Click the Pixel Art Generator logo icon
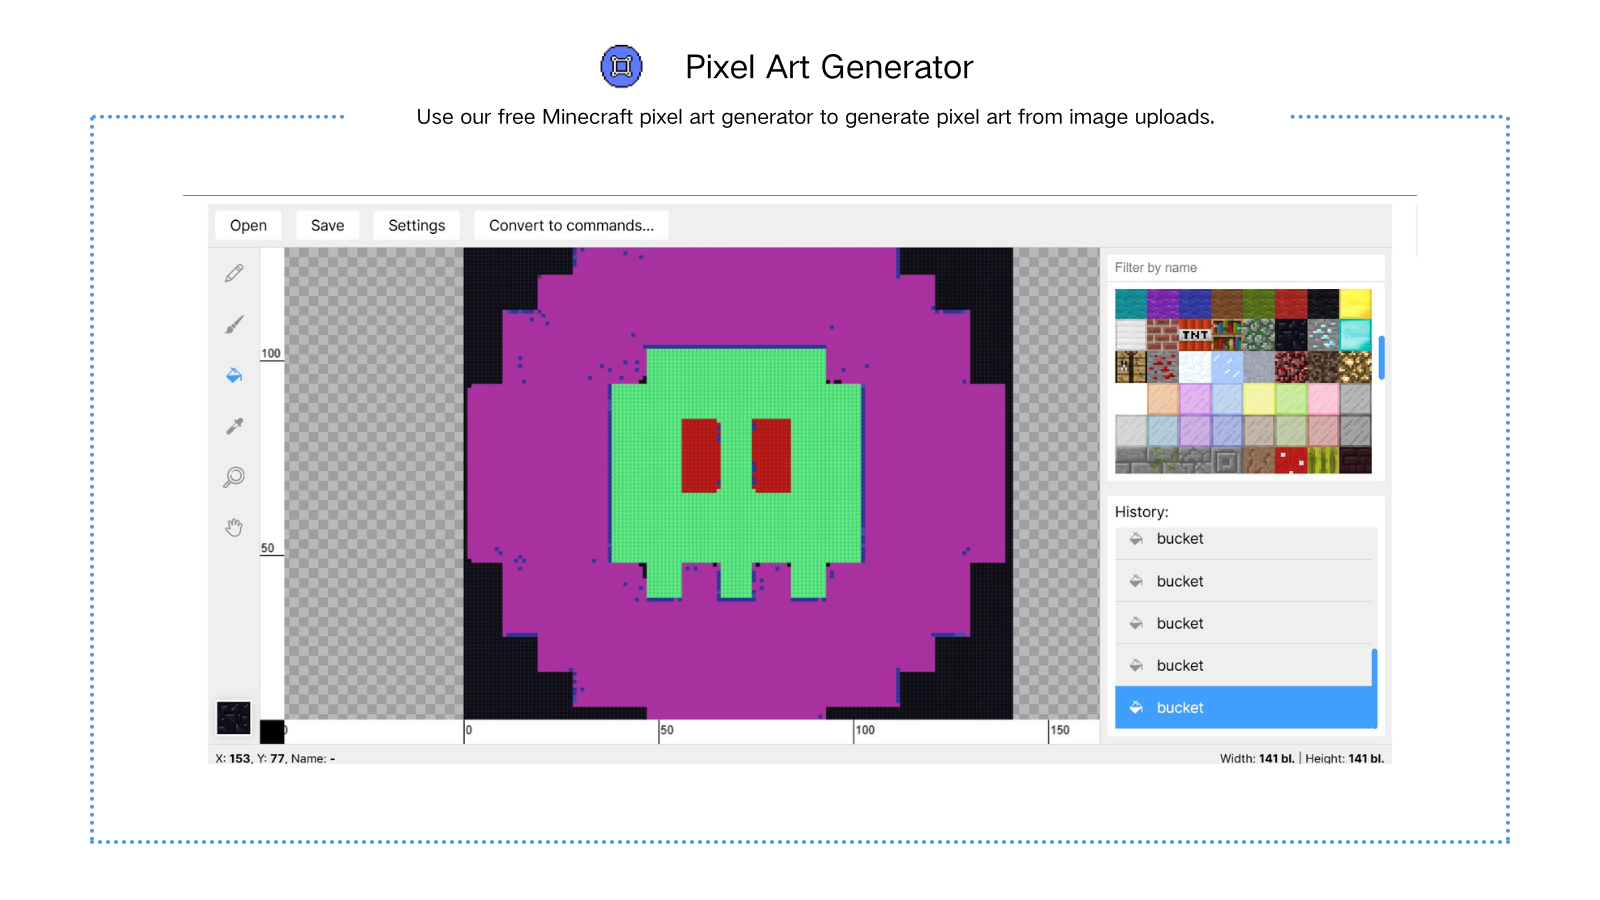The width and height of the screenshot is (1600, 900). tap(621, 67)
